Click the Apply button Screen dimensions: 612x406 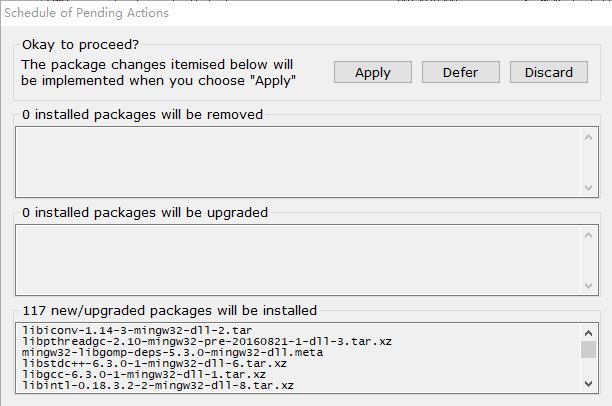(372, 72)
